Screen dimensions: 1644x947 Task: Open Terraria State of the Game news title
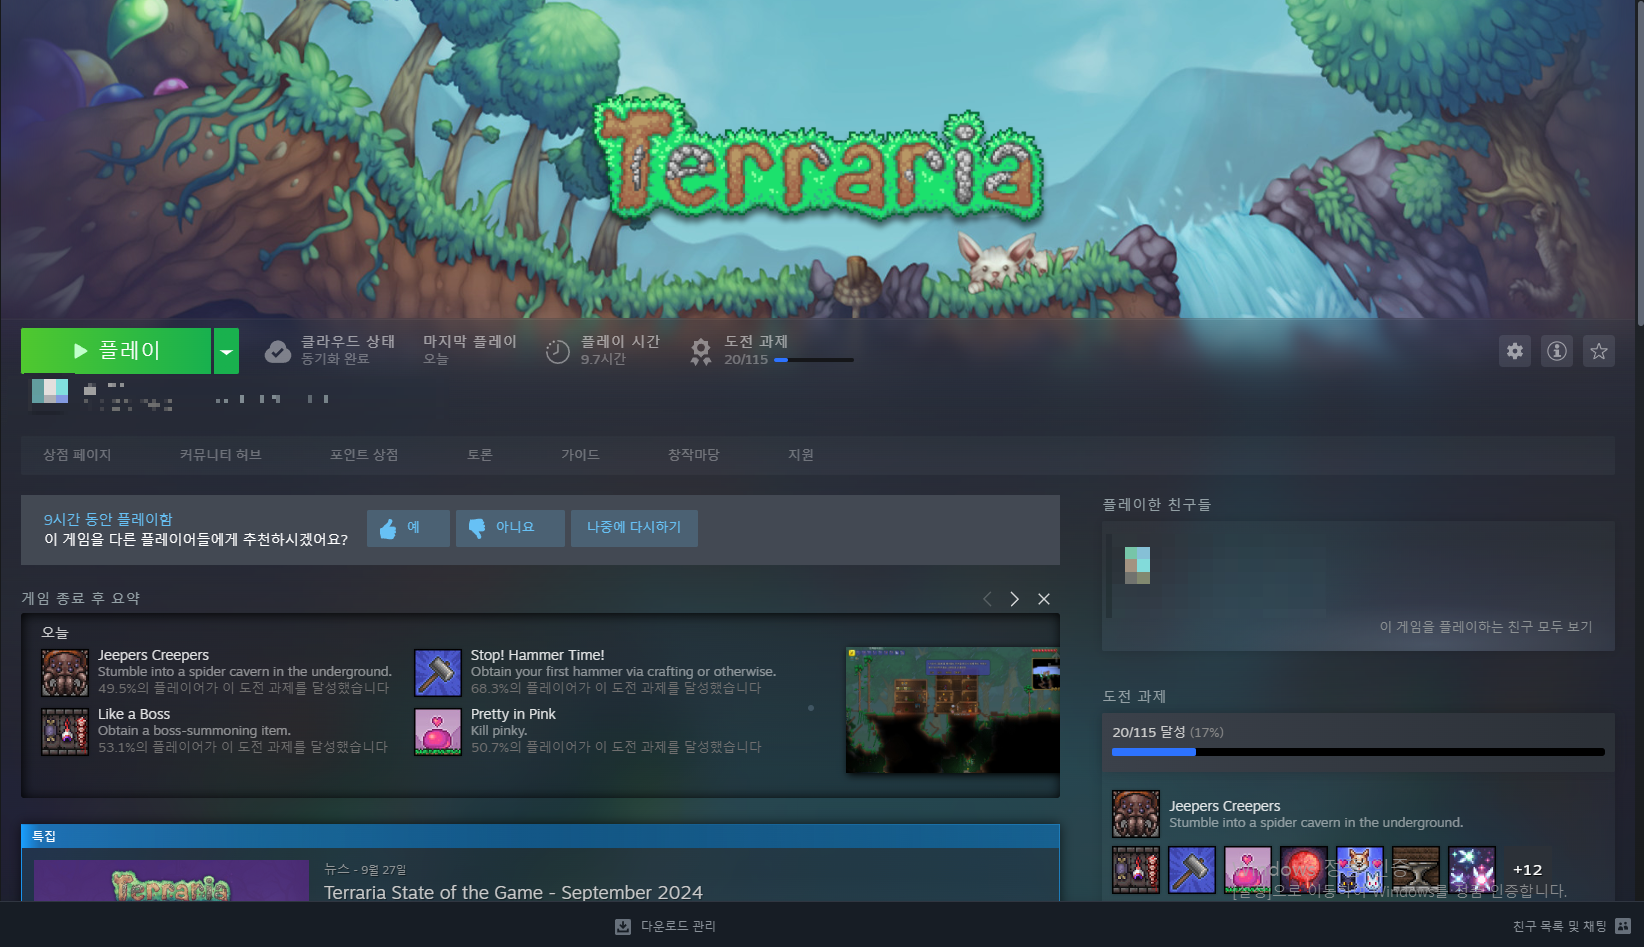tap(513, 891)
